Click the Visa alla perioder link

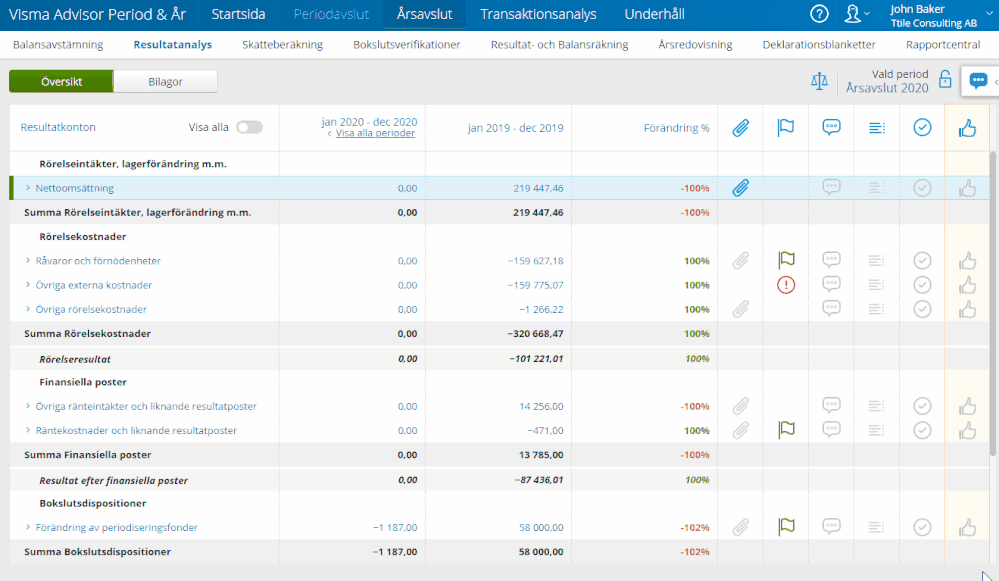click(x=375, y=133)
